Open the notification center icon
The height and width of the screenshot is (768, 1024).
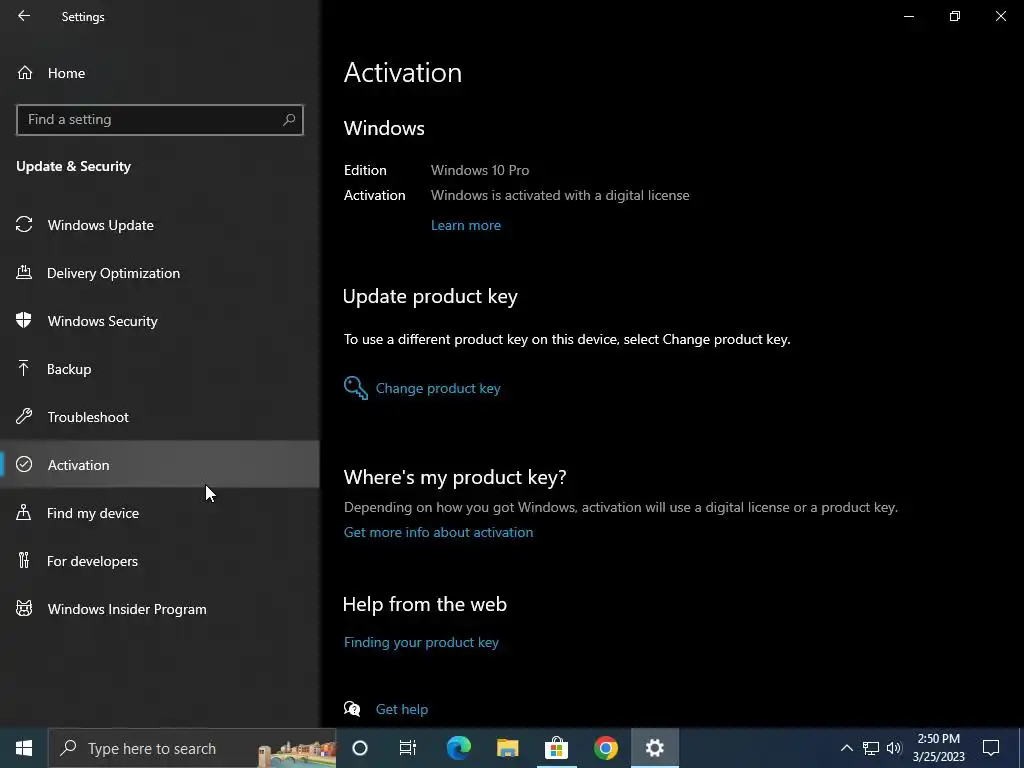click(991, 748)
